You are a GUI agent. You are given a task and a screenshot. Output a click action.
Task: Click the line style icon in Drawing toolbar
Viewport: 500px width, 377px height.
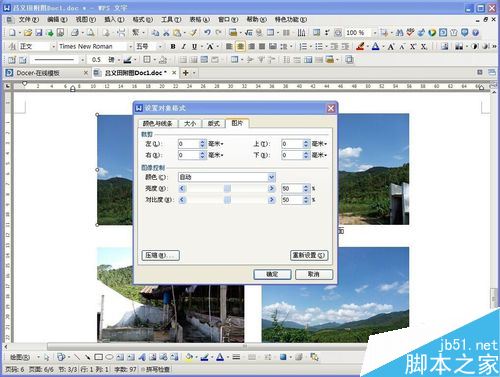[236, 357]
